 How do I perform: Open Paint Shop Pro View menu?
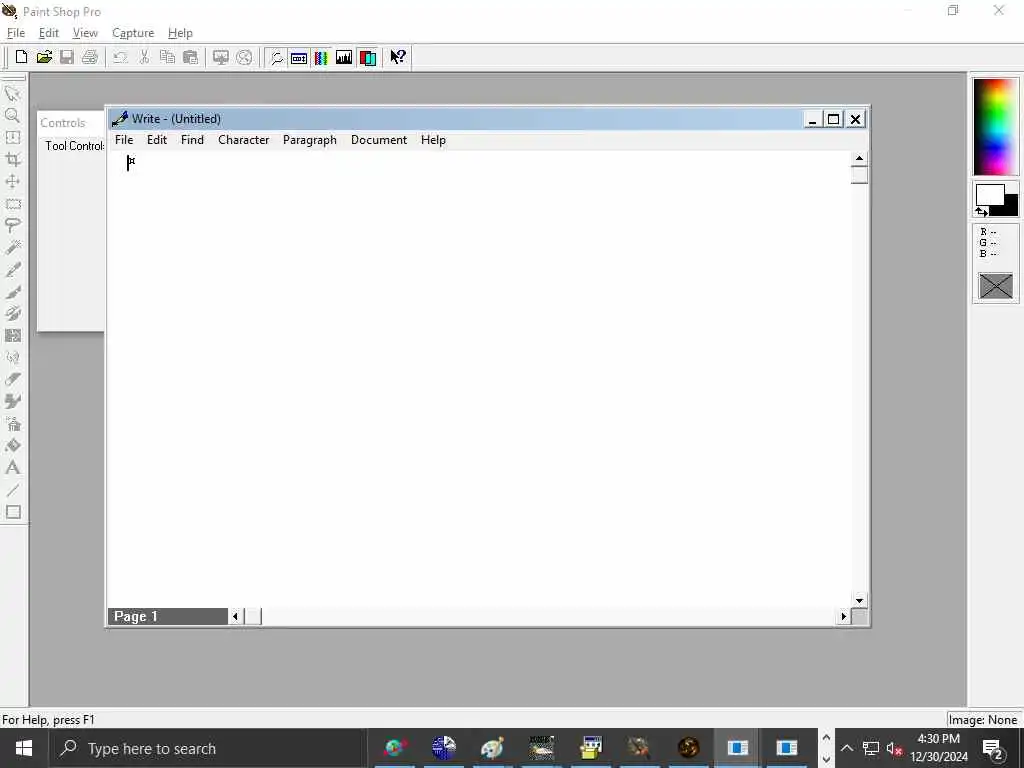85,33
